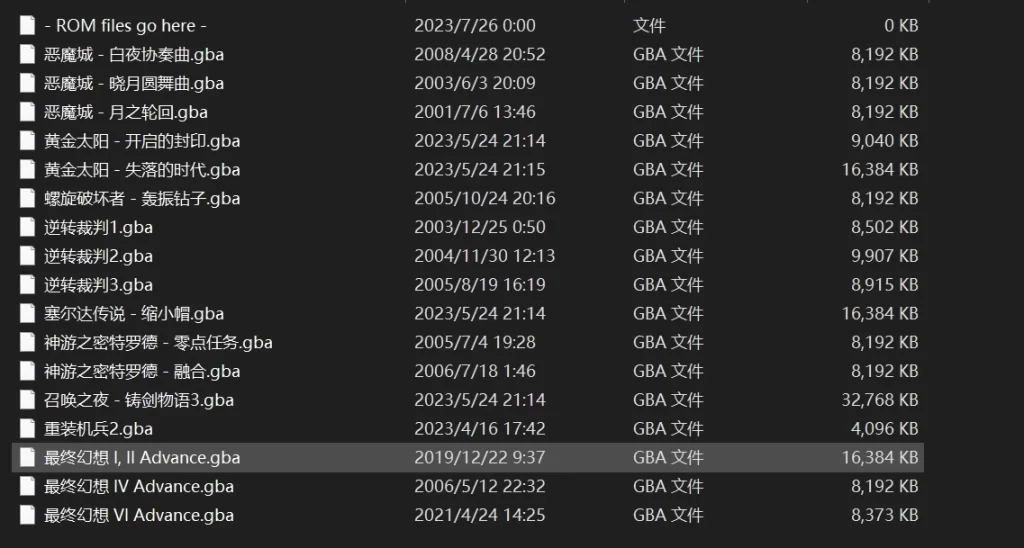Click the file icon of 恶魔城 - 白夜协奏曲.gba
1024x548 pixels.
[27, 54]
